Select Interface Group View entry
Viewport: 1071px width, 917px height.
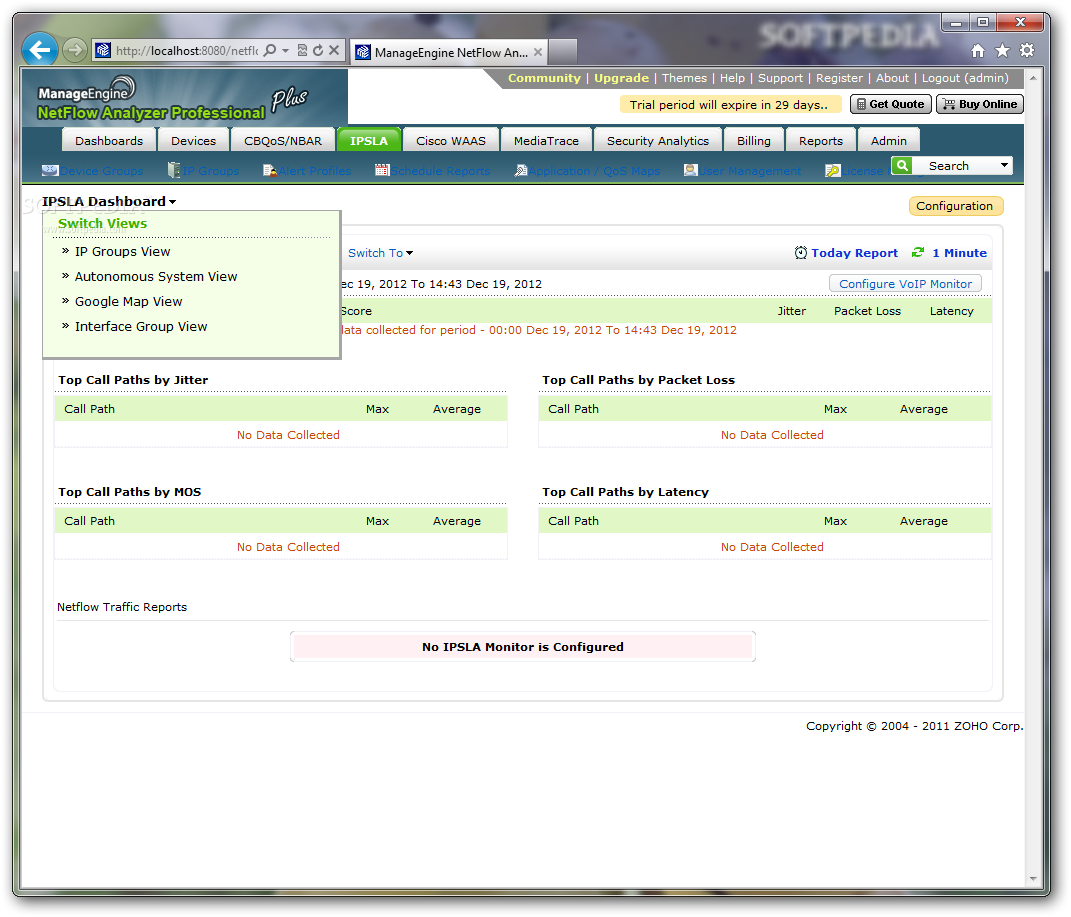tap(141, 326)
